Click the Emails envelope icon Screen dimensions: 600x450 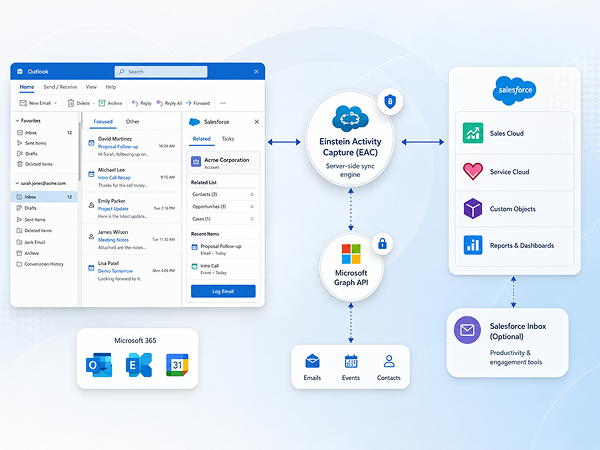tap(312, 361)
